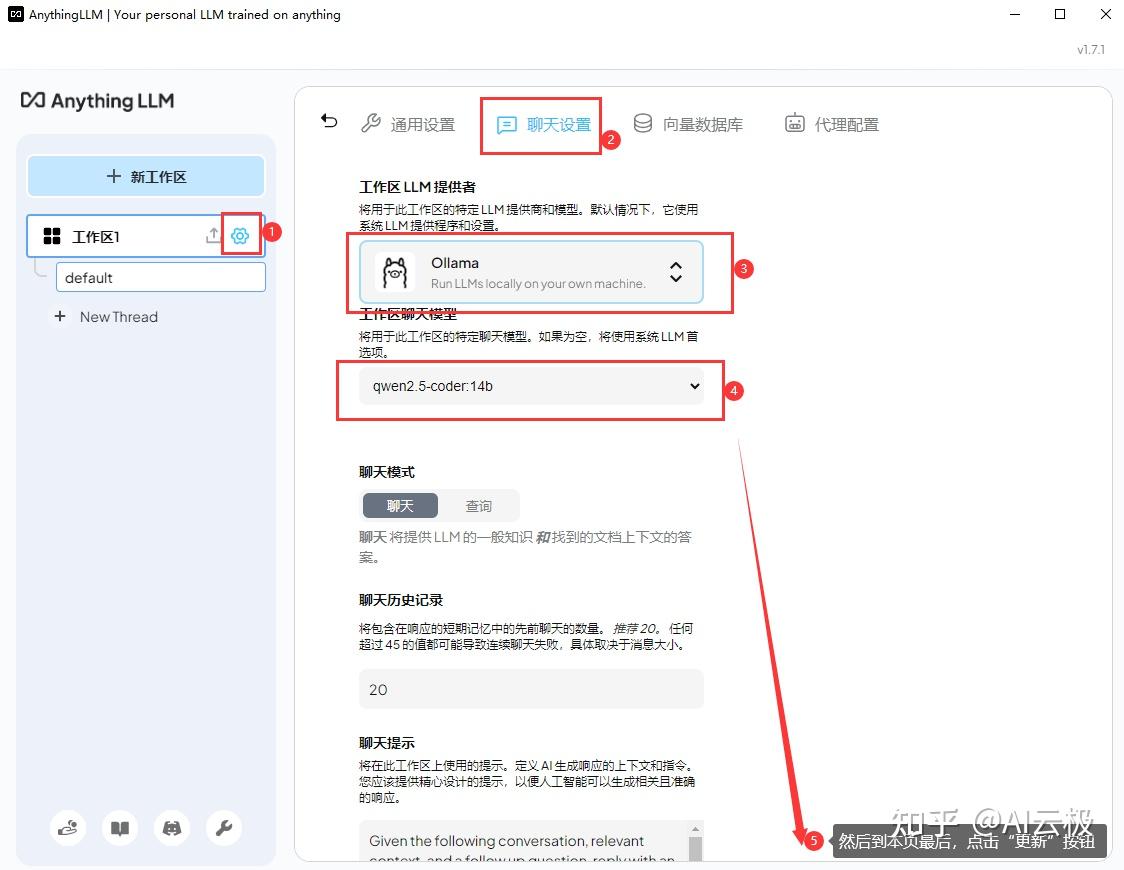Viewport: 1124px width, 870px height.
Task: Open the Discord community icon at bottom left
Action: [x=171, y=828]
